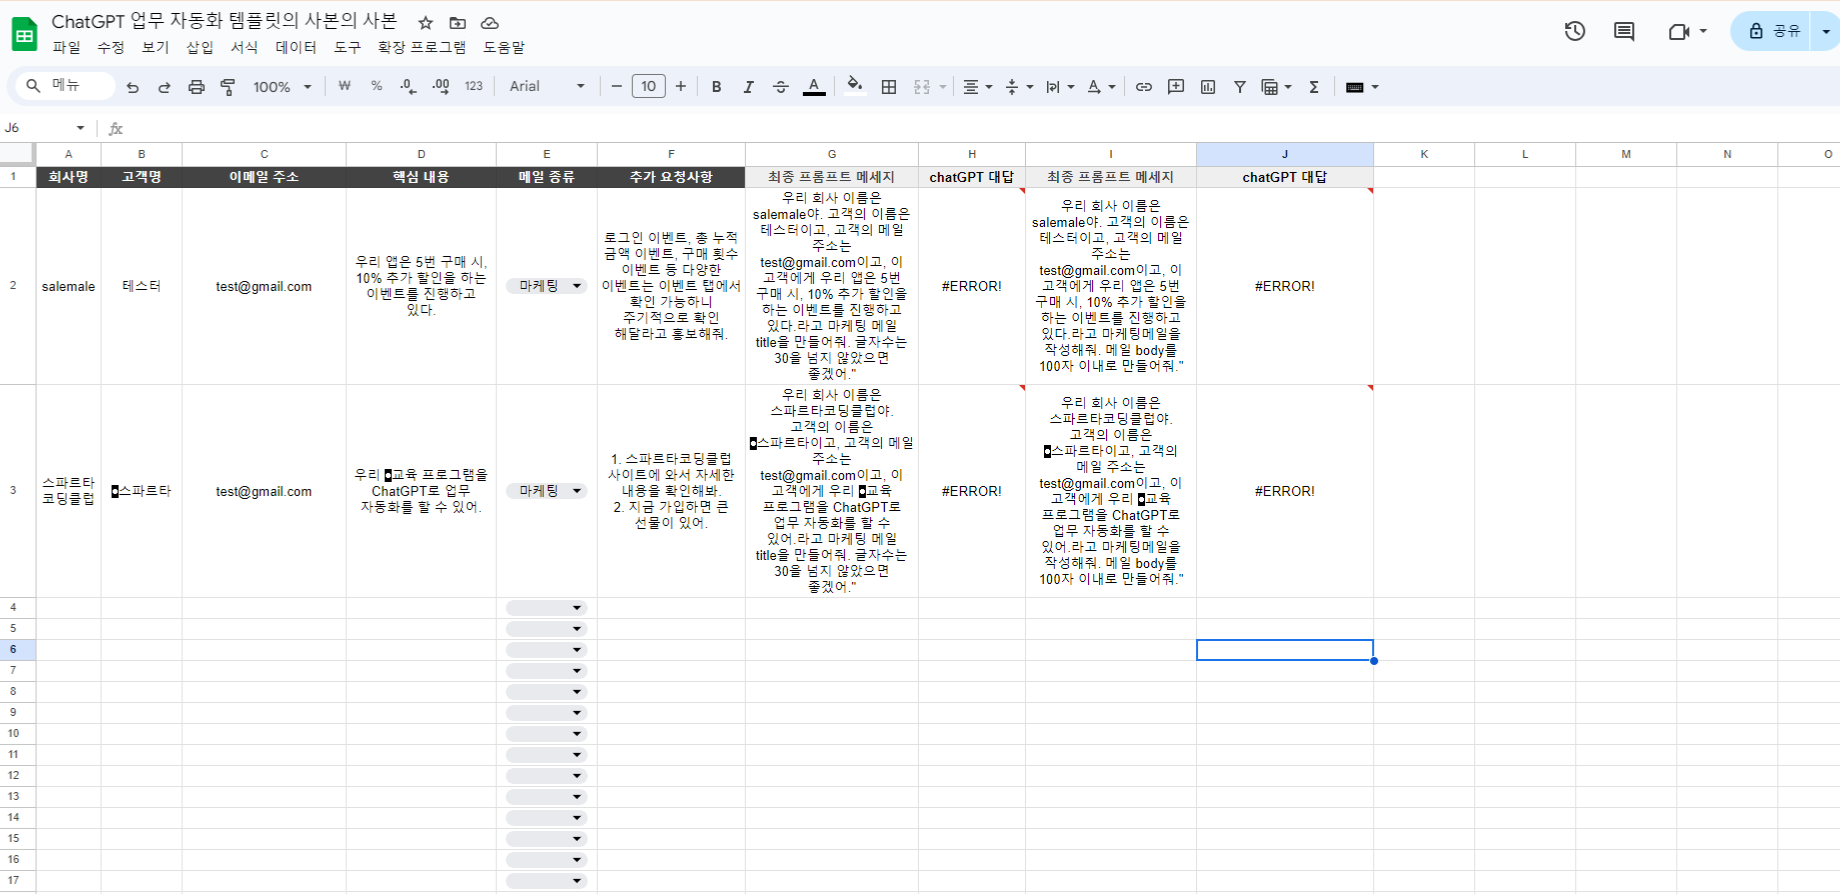This screenshot has height=894, width=1840.
Task: Insert a chart
Action: (x=1208, y=87)
